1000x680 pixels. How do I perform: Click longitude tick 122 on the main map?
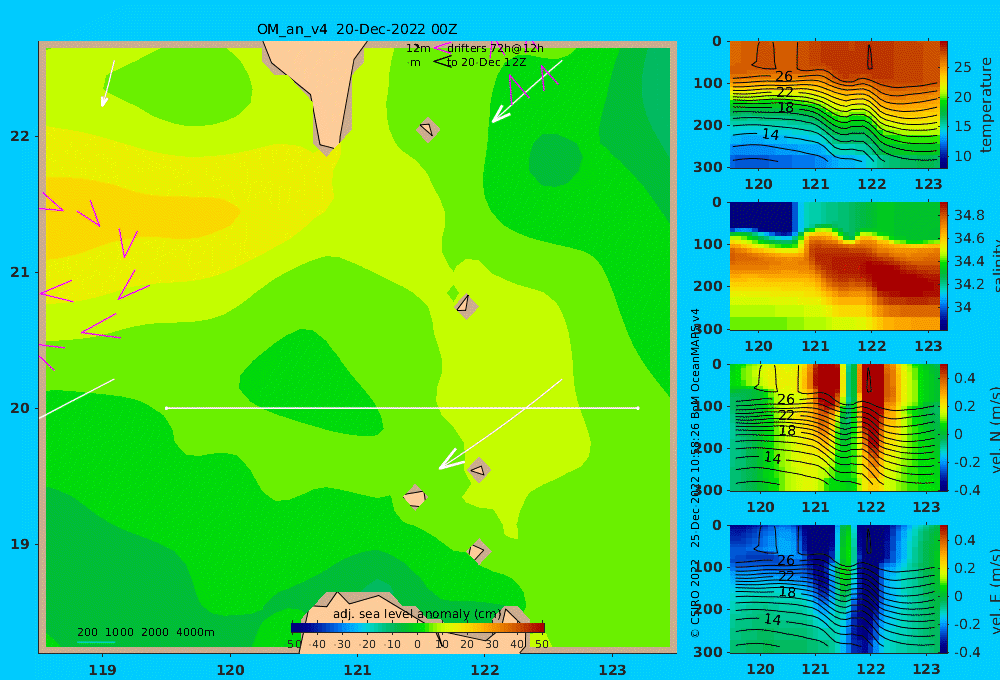point(485,670)
